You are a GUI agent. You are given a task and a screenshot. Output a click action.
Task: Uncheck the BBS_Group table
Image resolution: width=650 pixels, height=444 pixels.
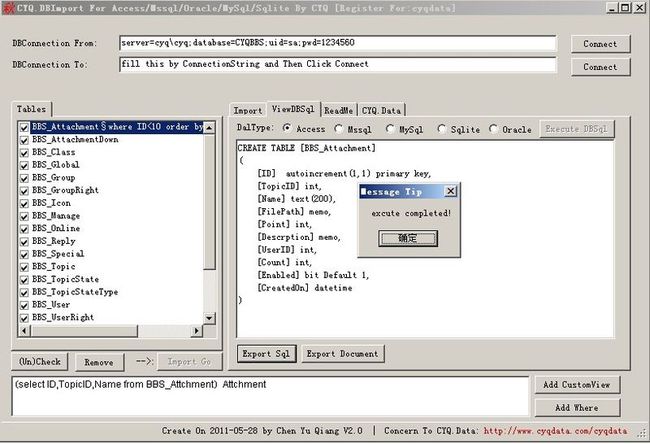pyautogui.click(x=24, y=178)
